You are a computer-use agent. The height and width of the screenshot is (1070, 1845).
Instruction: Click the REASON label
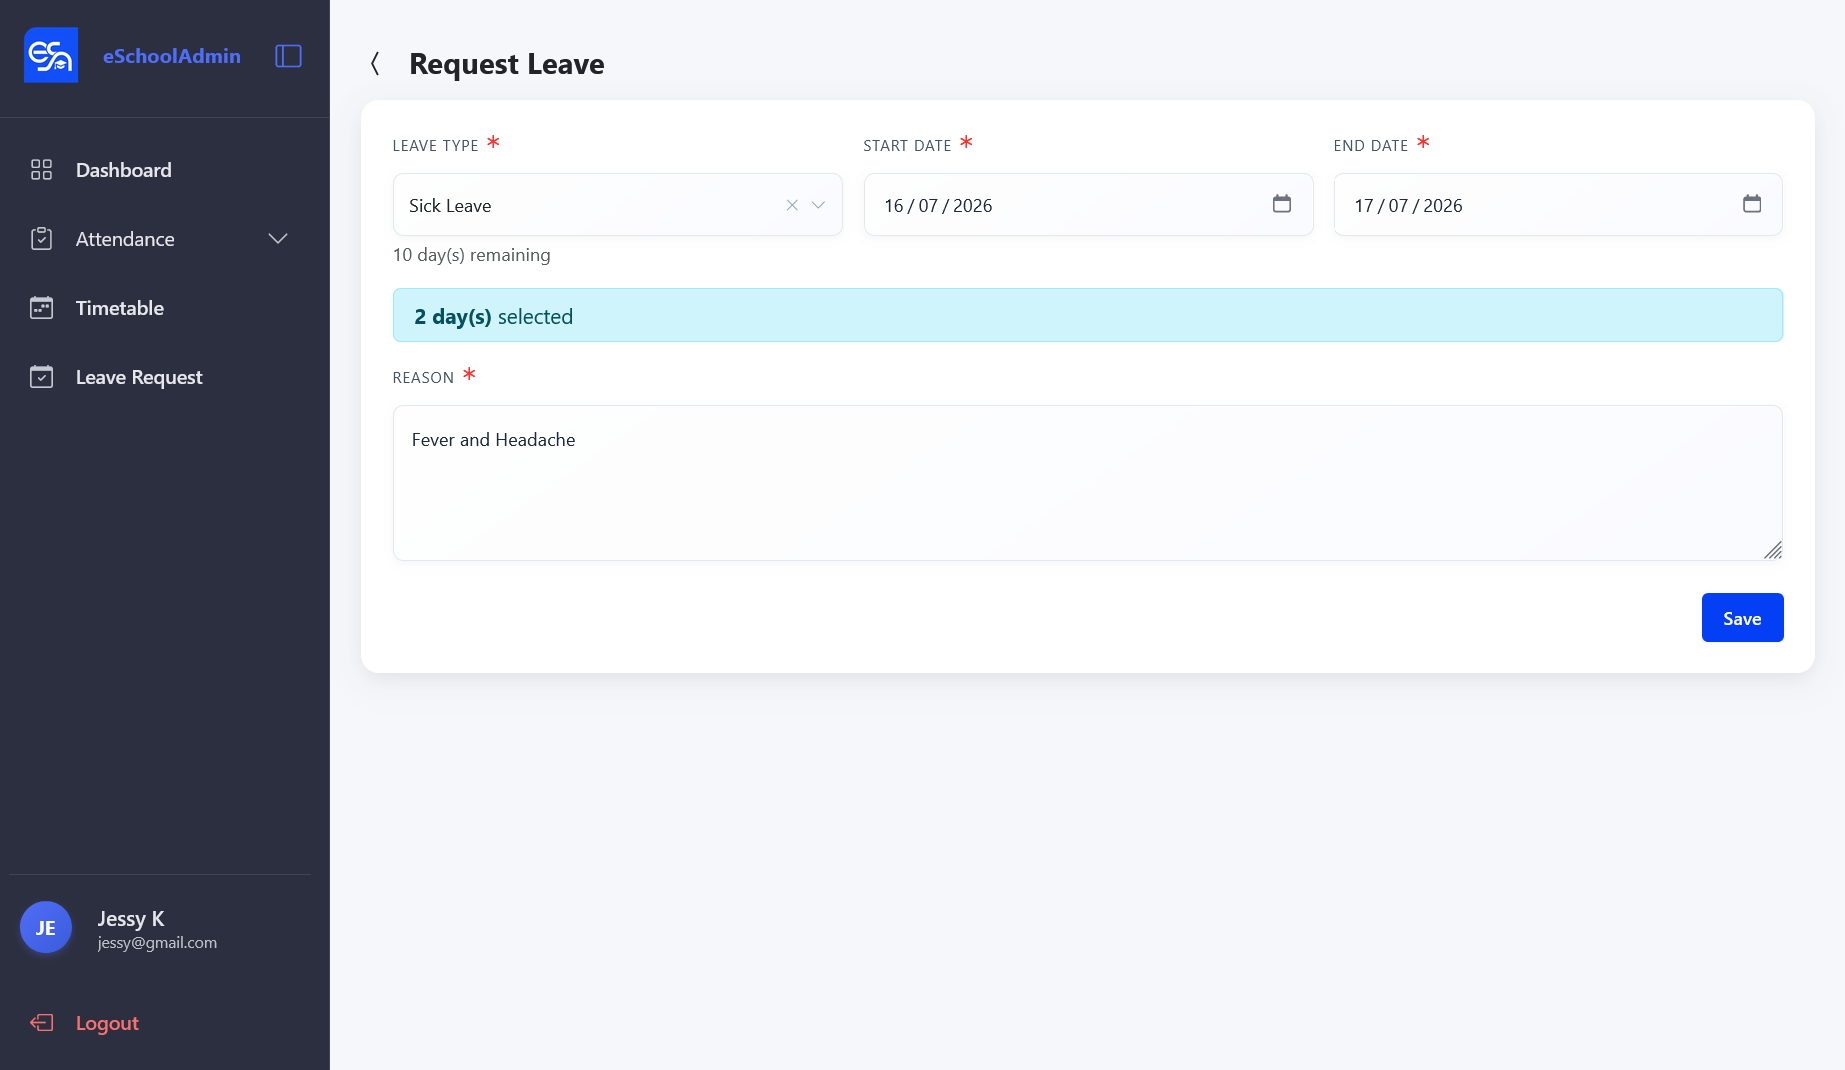pos(423,378)
